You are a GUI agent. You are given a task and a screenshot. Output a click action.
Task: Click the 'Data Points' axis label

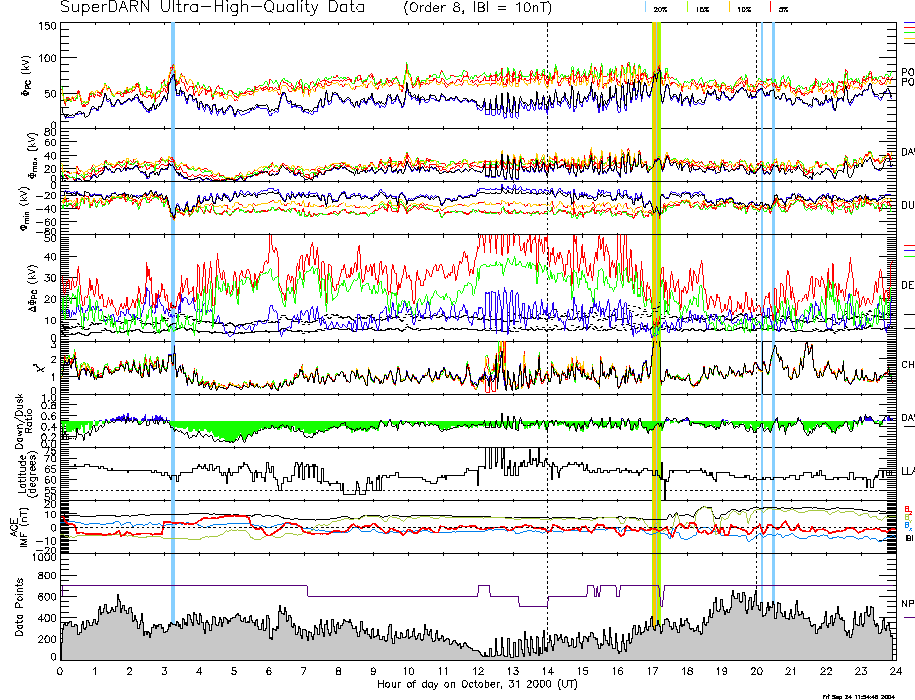point(20,607)
